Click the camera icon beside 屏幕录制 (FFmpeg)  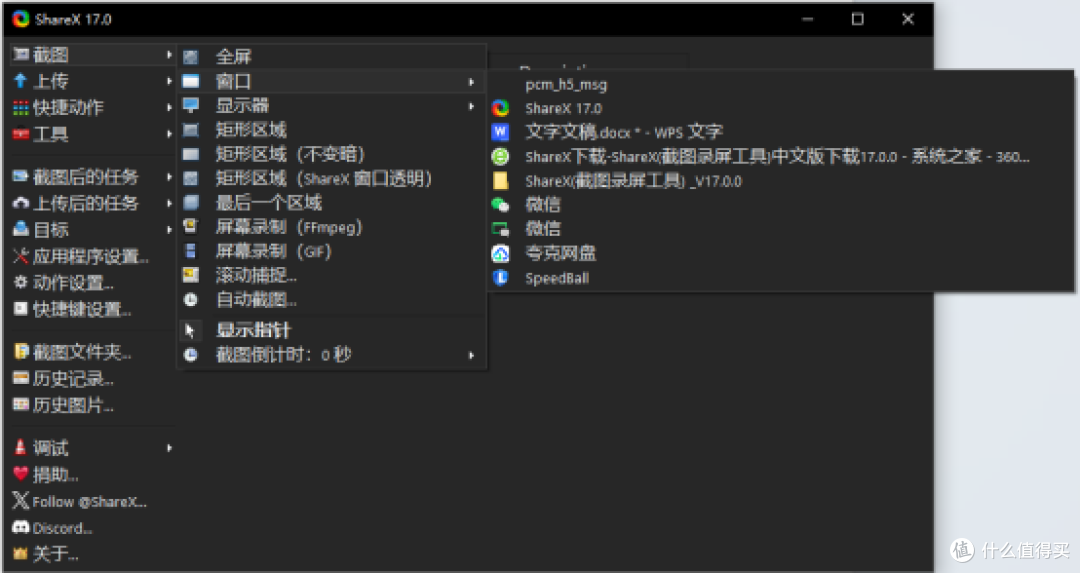pyautogui.click(x=191, y=227)
